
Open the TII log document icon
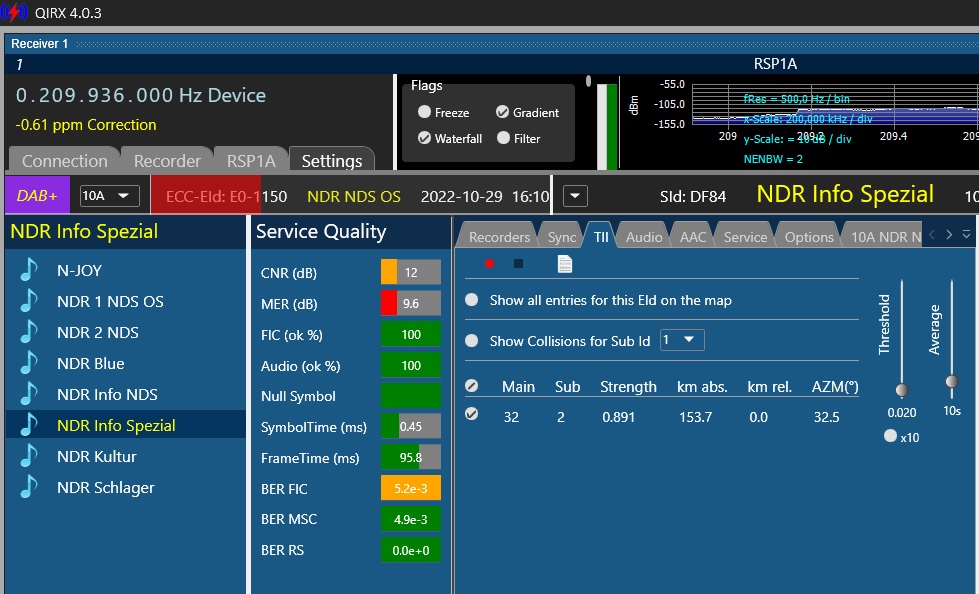click(x=564, y=264)
